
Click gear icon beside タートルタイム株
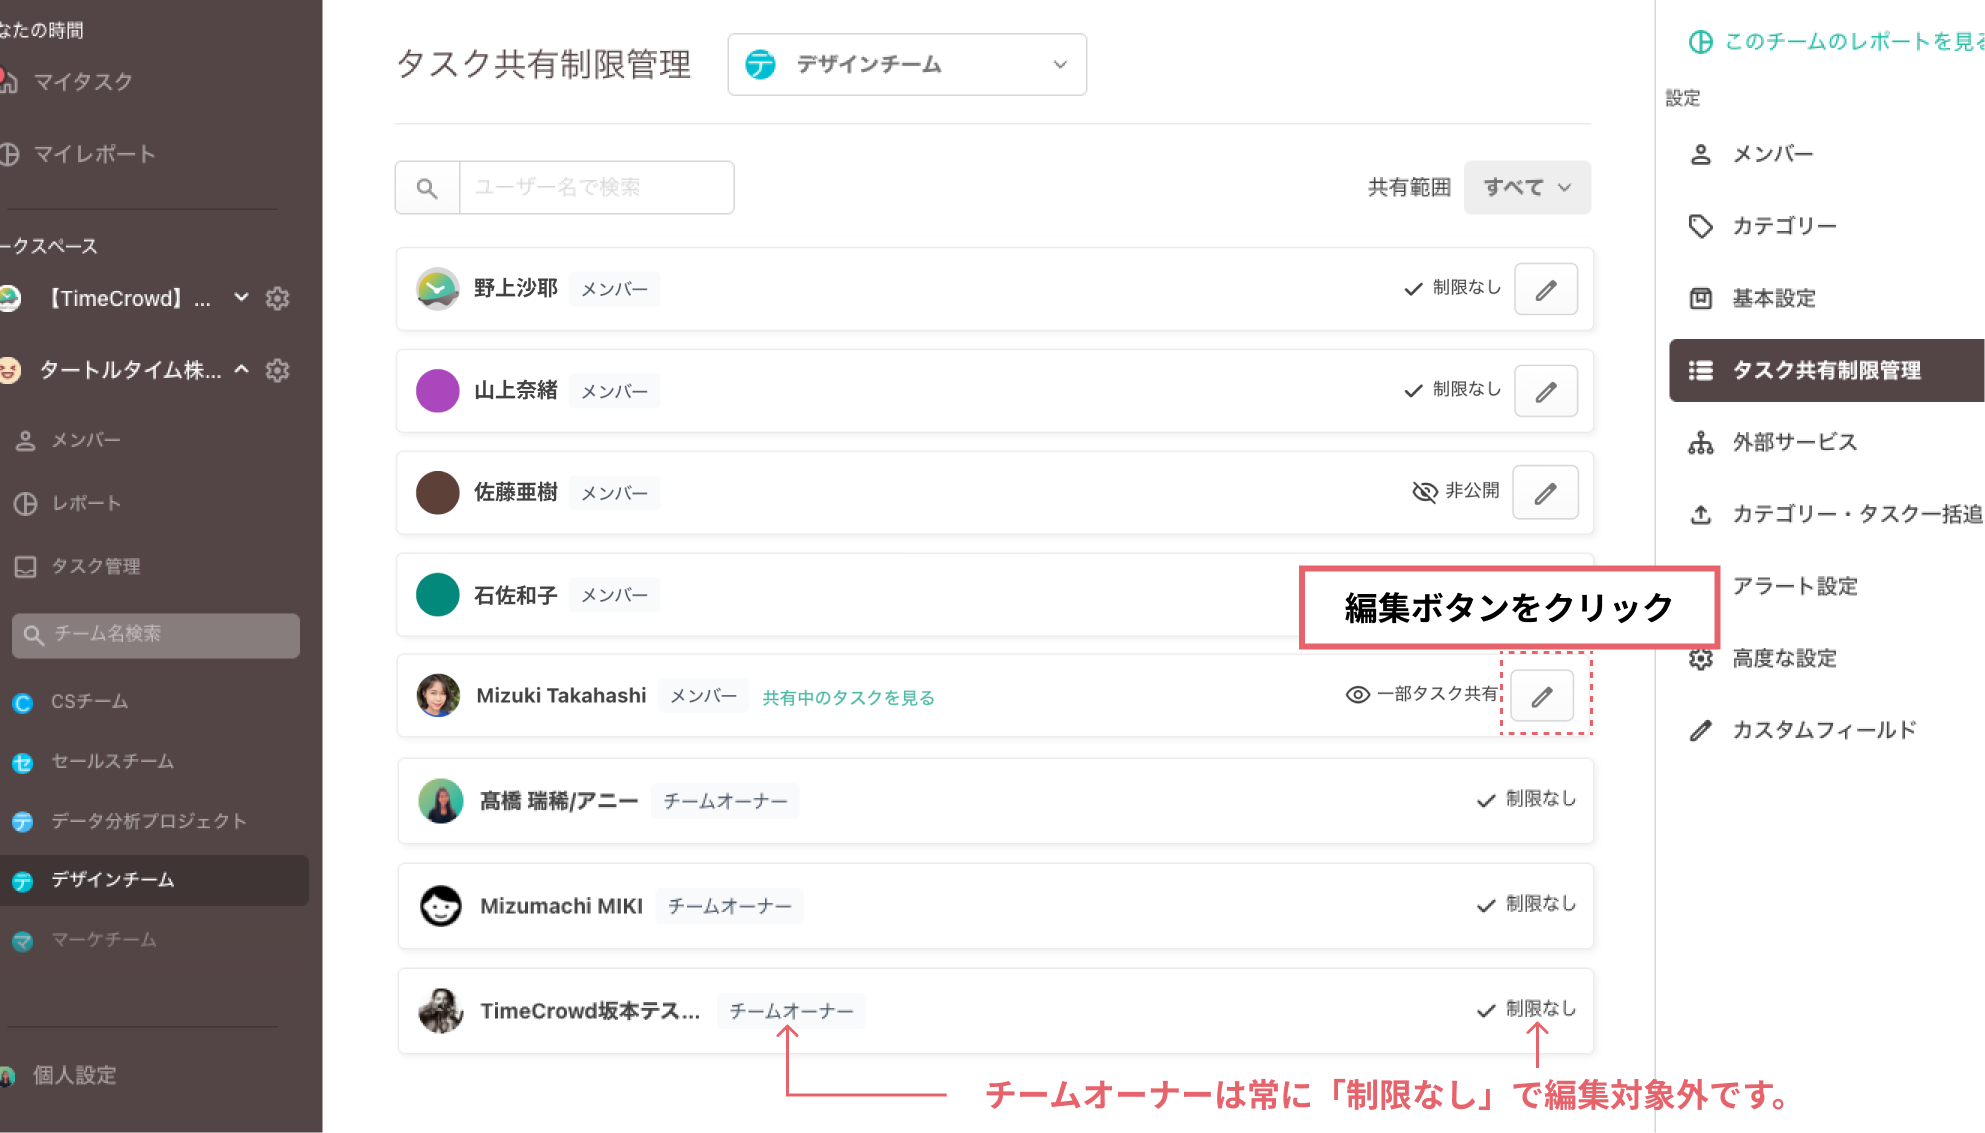click(x=278, y=371)
